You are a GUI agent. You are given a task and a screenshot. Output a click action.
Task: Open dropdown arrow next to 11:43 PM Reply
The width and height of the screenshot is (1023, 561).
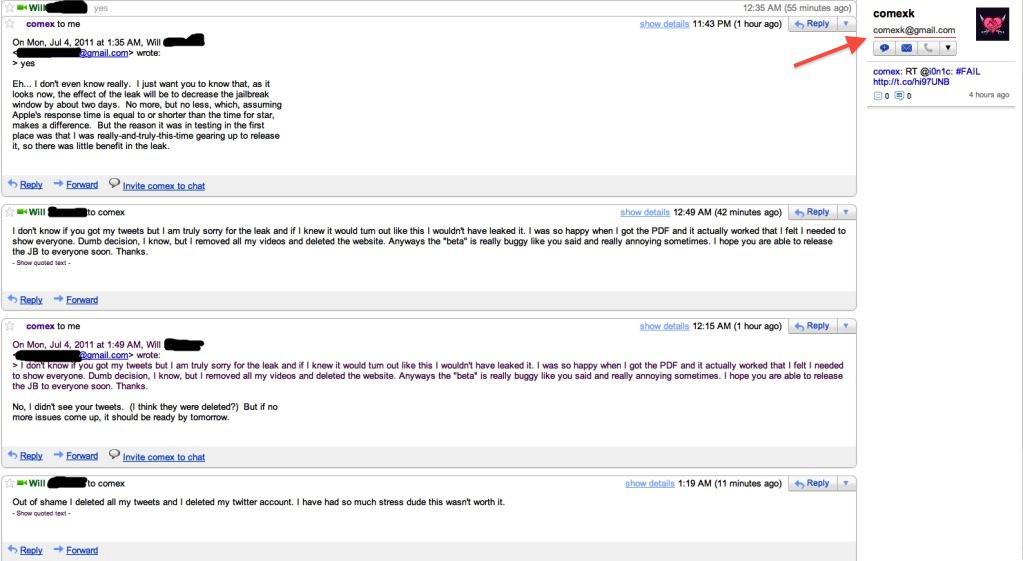845,23
